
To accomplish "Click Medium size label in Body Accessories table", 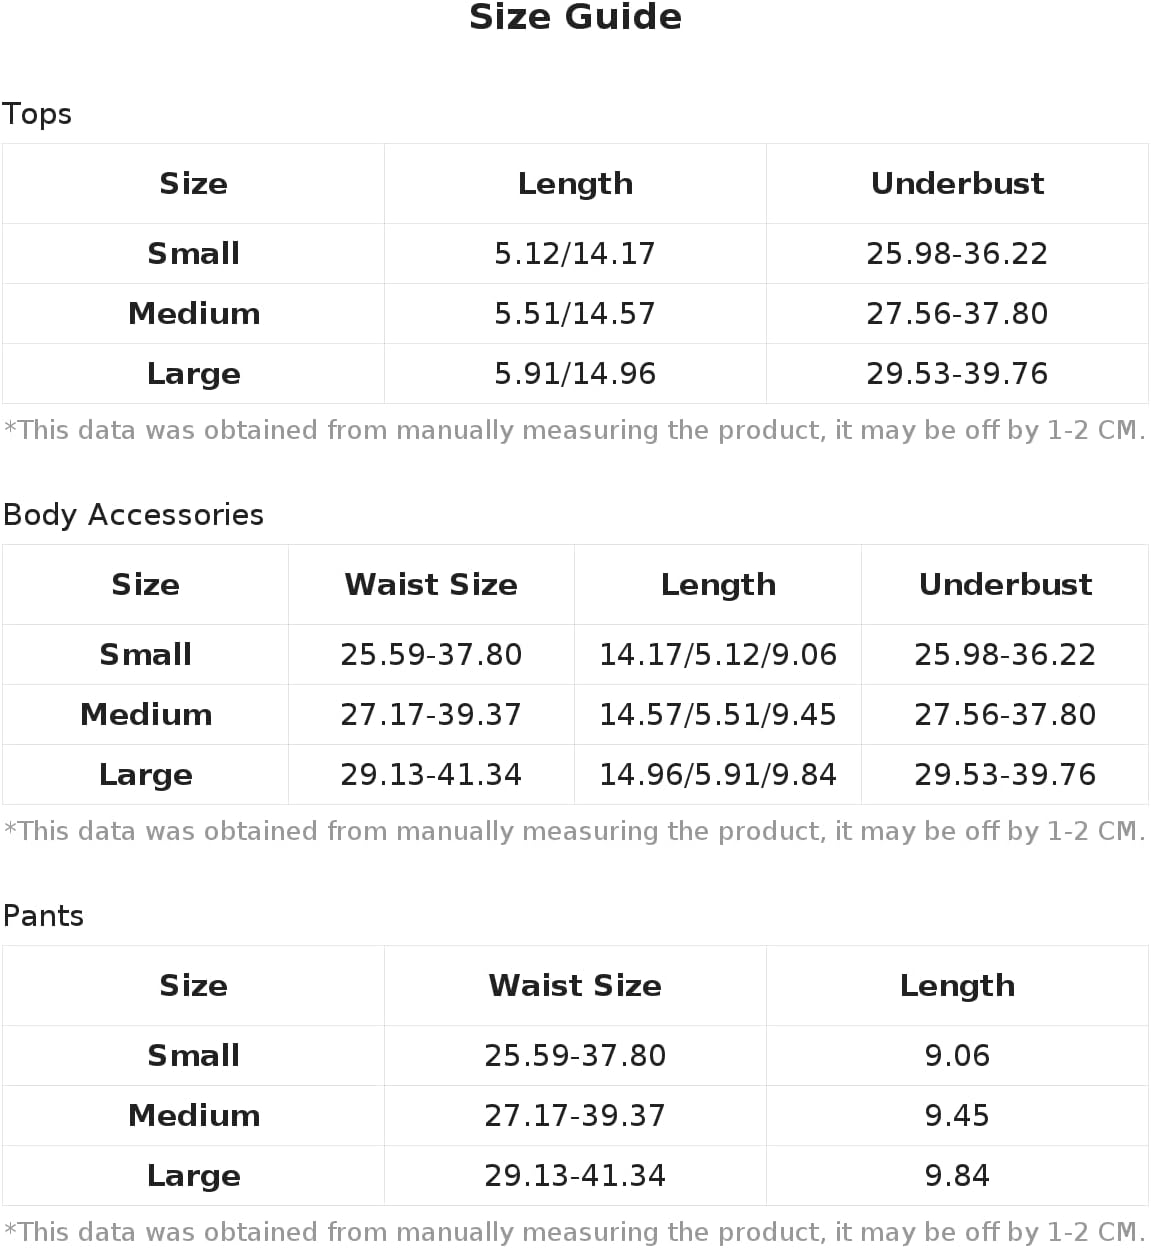I will click(x=146, y=715).
